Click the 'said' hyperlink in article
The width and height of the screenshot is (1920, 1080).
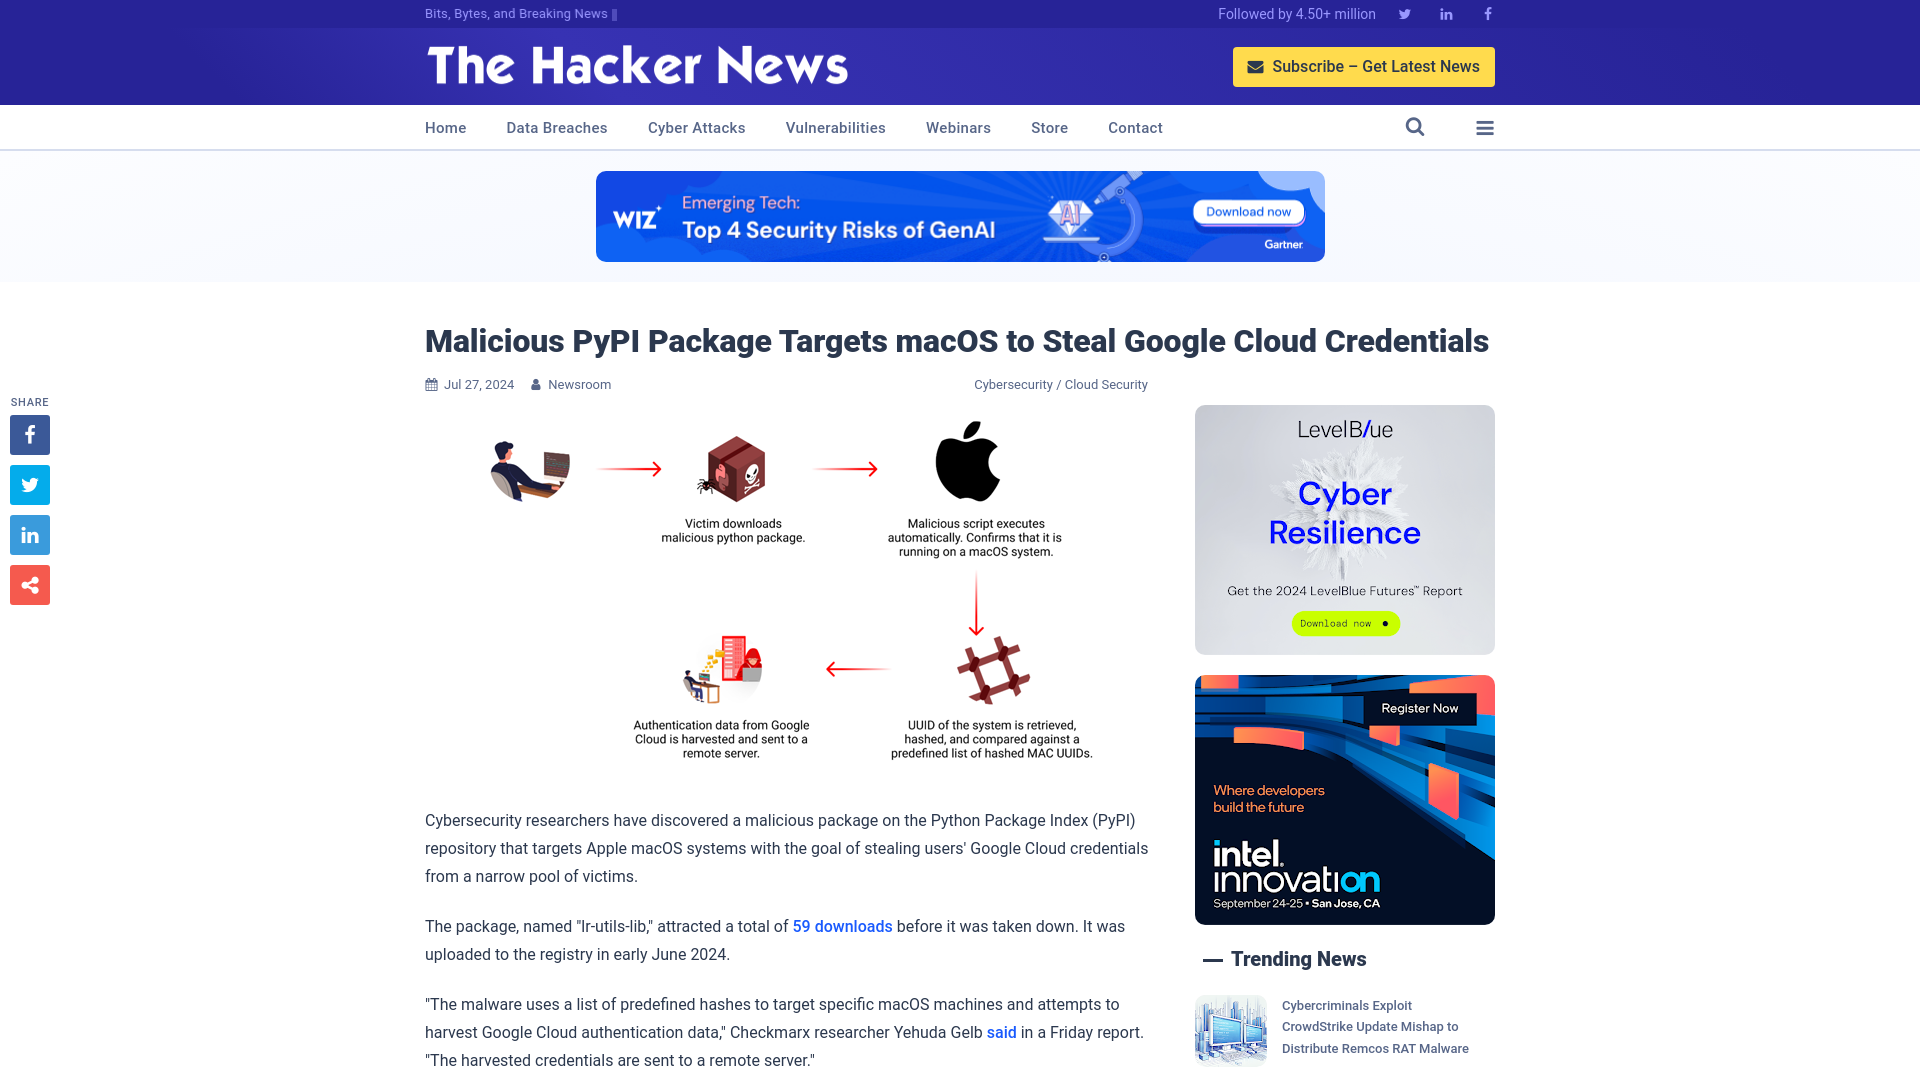pos(1001,1031)
